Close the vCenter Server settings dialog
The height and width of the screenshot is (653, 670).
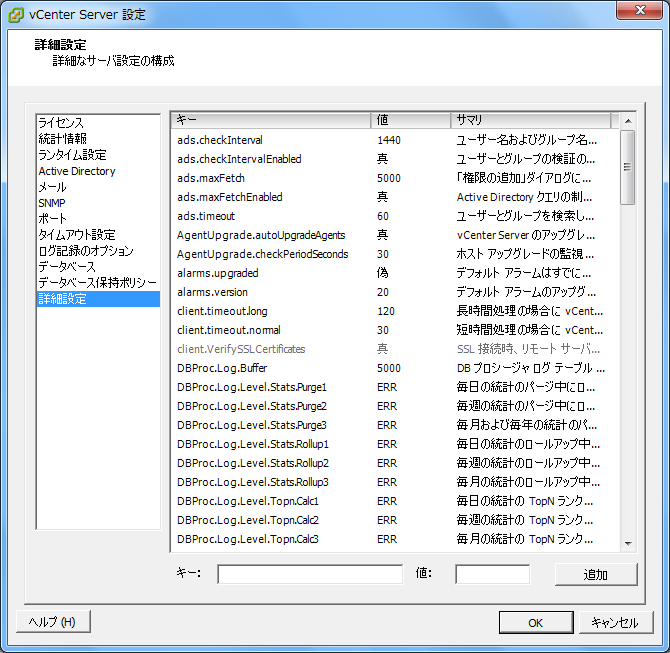coord(639,10)
